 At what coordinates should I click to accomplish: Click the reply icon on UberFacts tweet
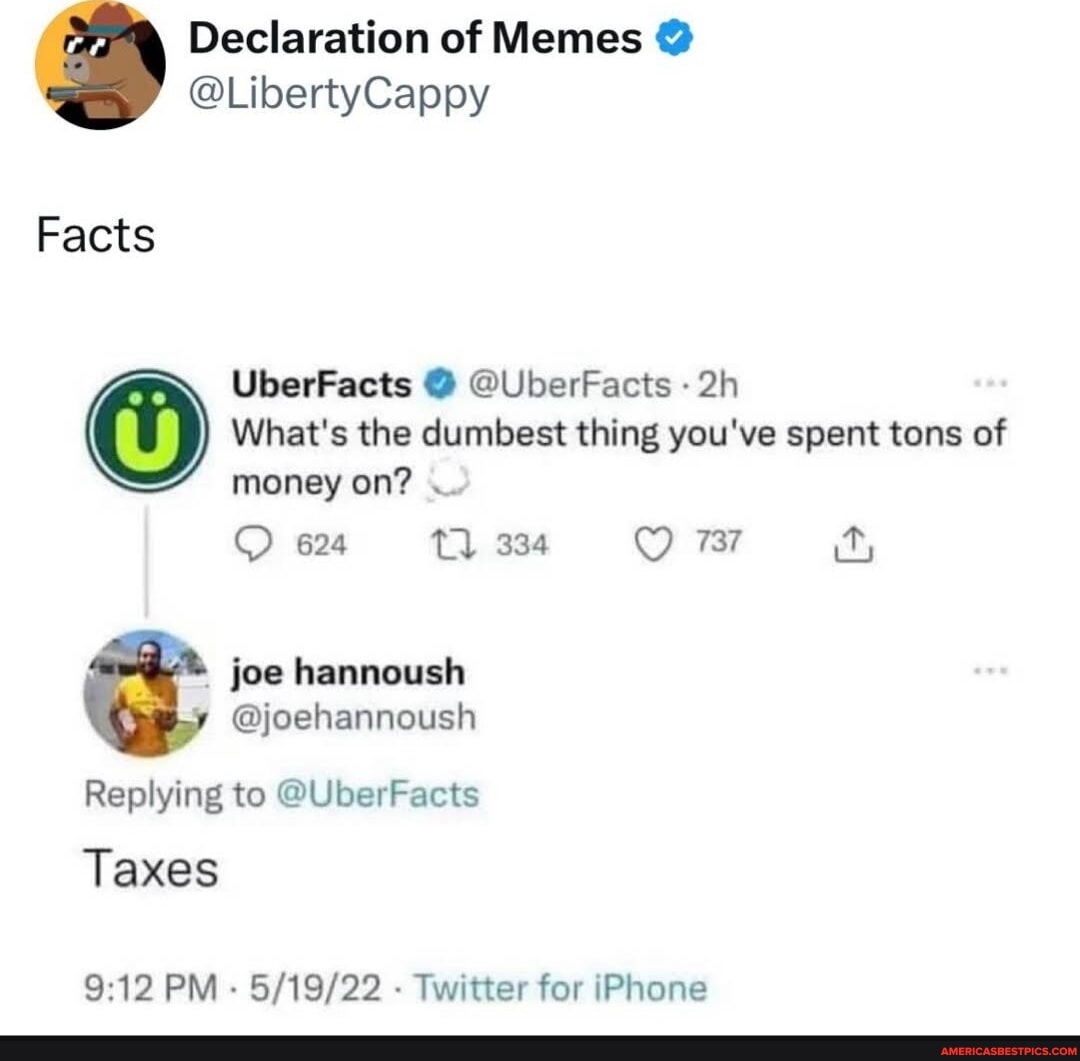pos(256,542)
